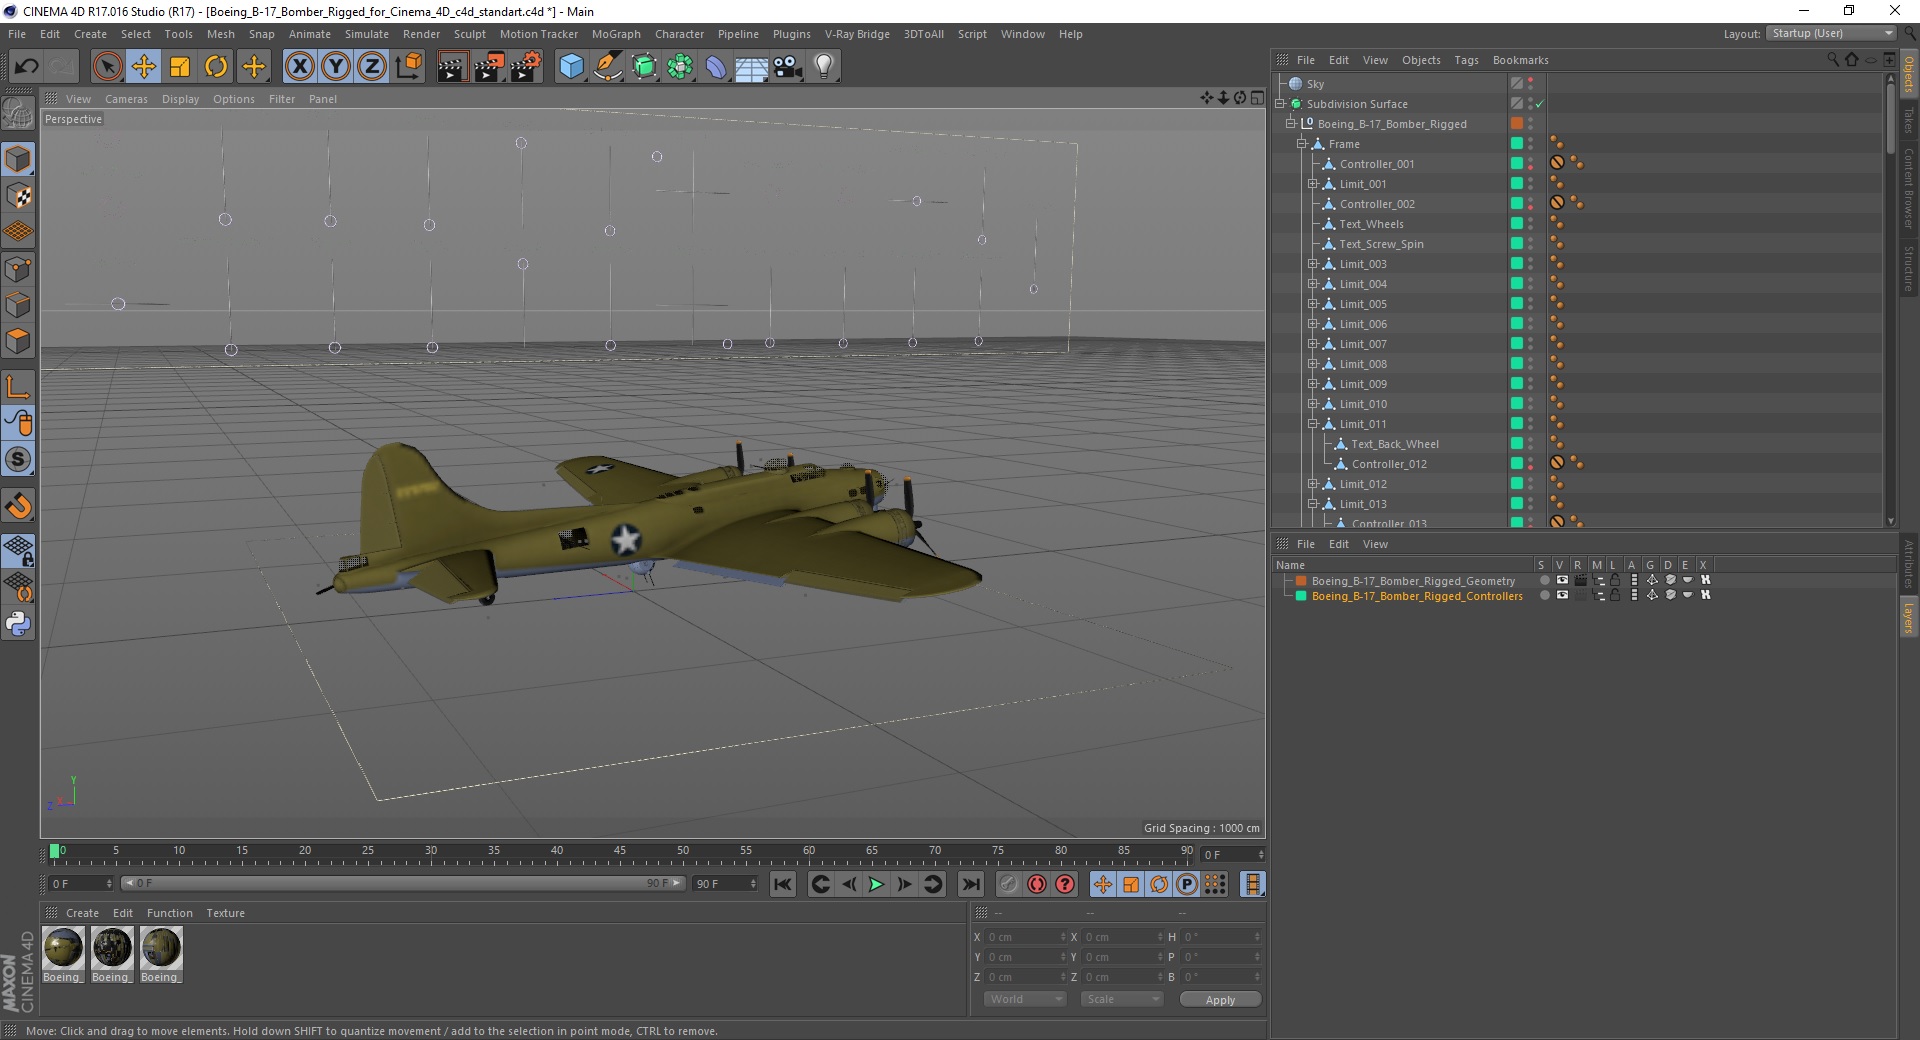Collapse the Limit_011 node
This screenshot has height=1040, width=1920.
click(x=1313, y=424)
